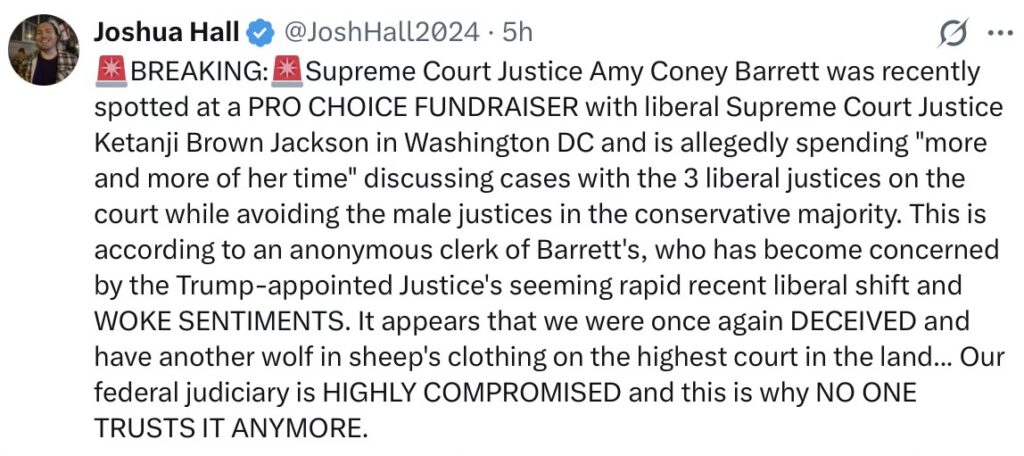Click the 5h post timestamp
The image size is (1024, 456).
tap(517, 33)
